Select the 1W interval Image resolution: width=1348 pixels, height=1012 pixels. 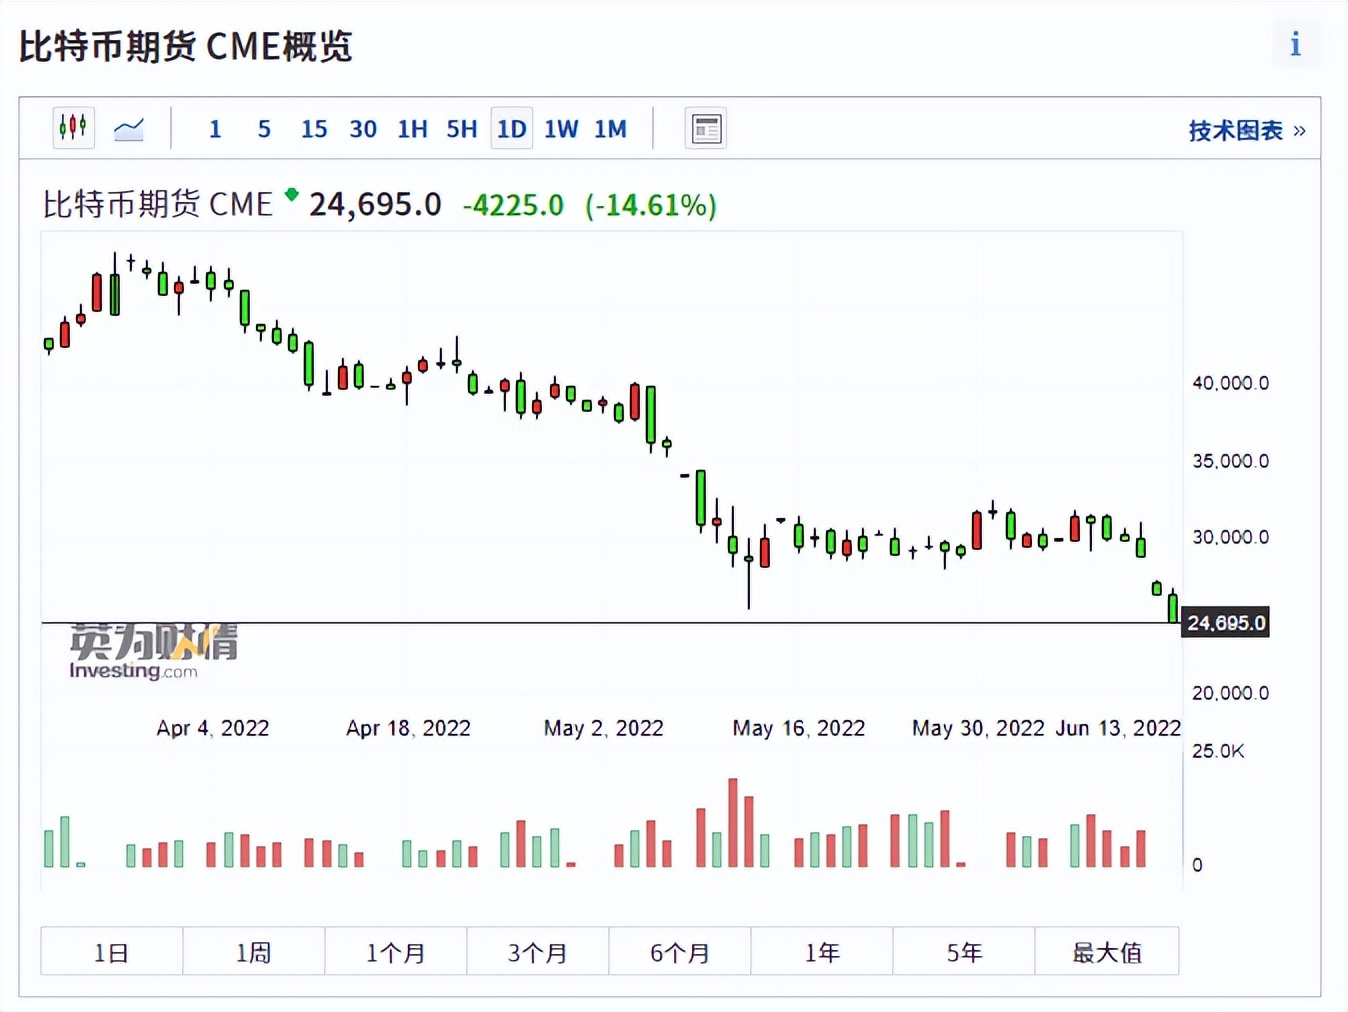pyautogui.click(x=561, y=129)
